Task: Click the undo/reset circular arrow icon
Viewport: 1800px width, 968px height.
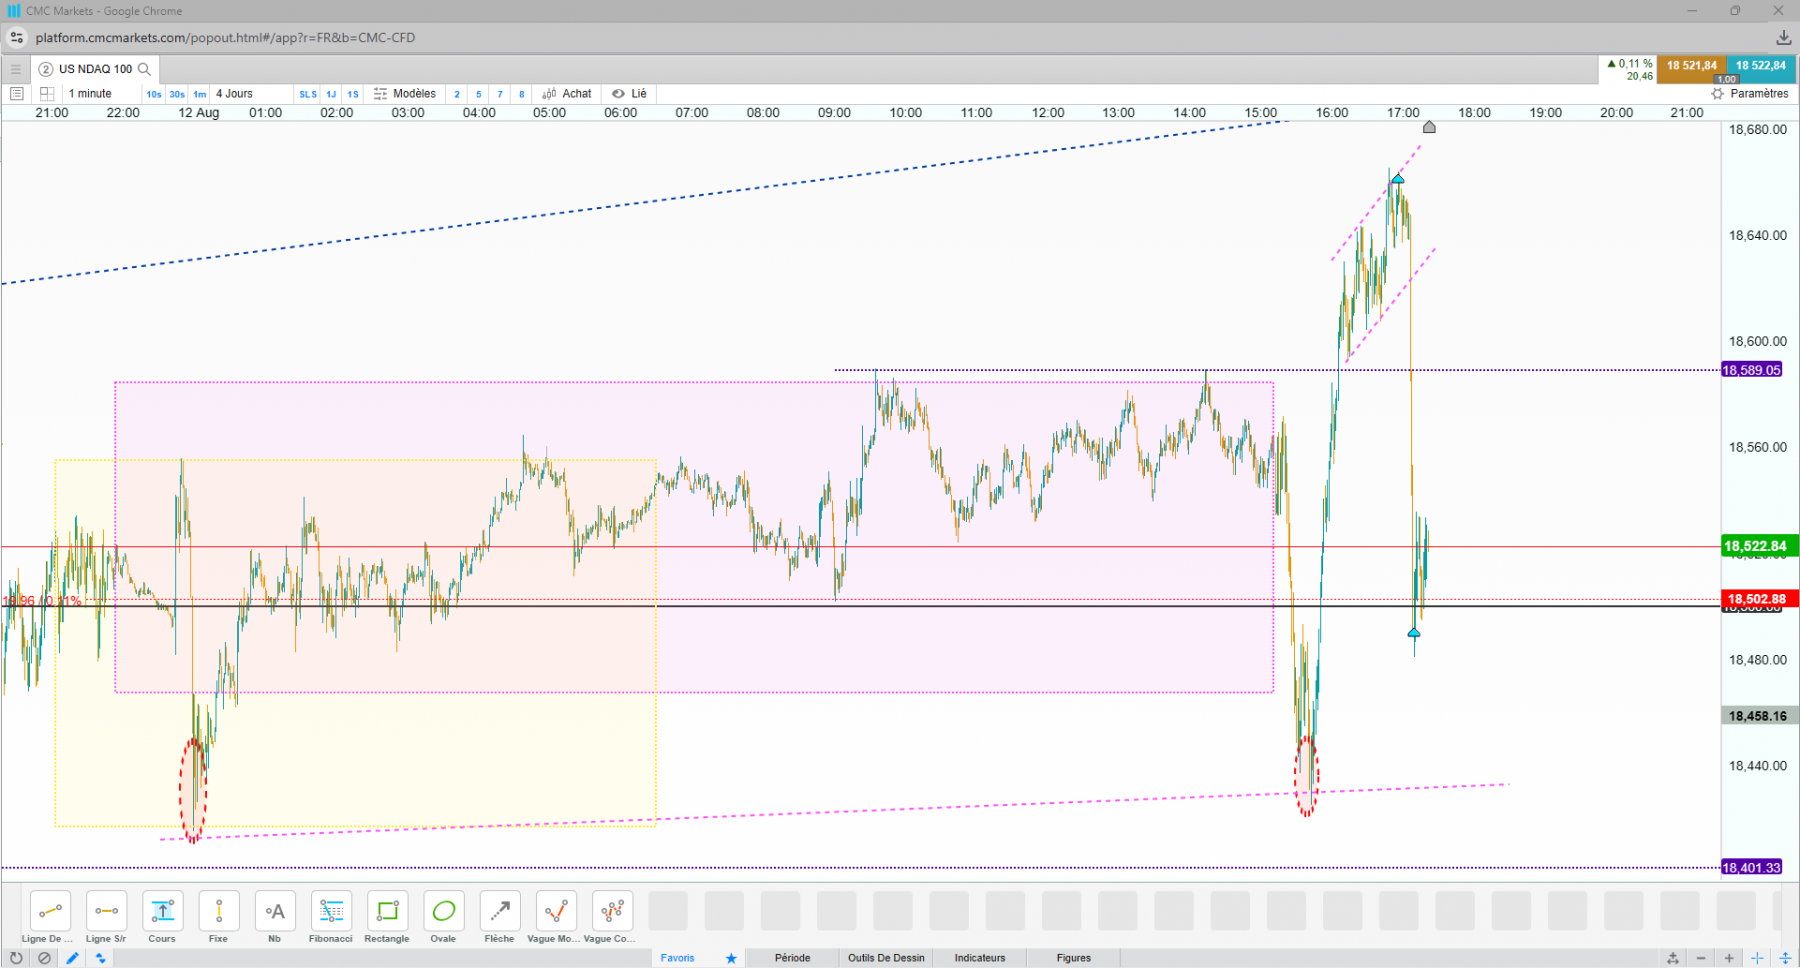Action: click(16, 958)
